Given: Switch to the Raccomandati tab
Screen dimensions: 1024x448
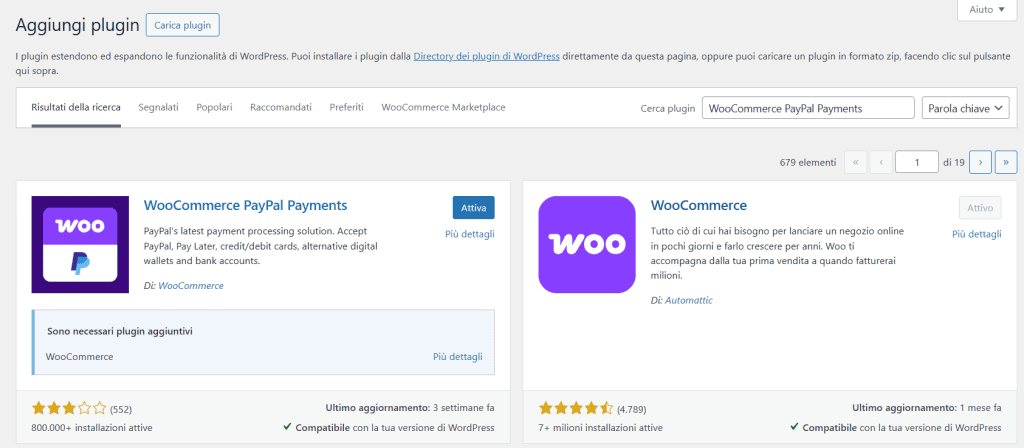Looking at the screenshot, I should click(x=281, y=107).
